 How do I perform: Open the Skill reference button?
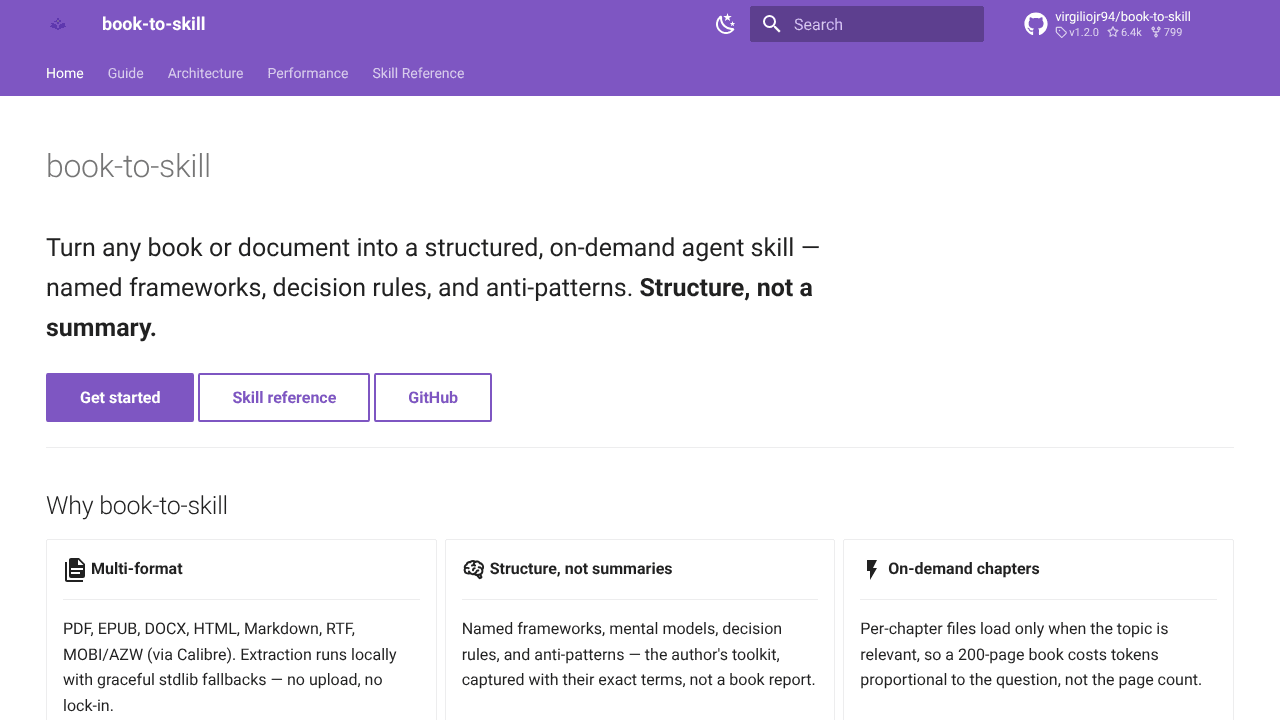pos(284,397)
